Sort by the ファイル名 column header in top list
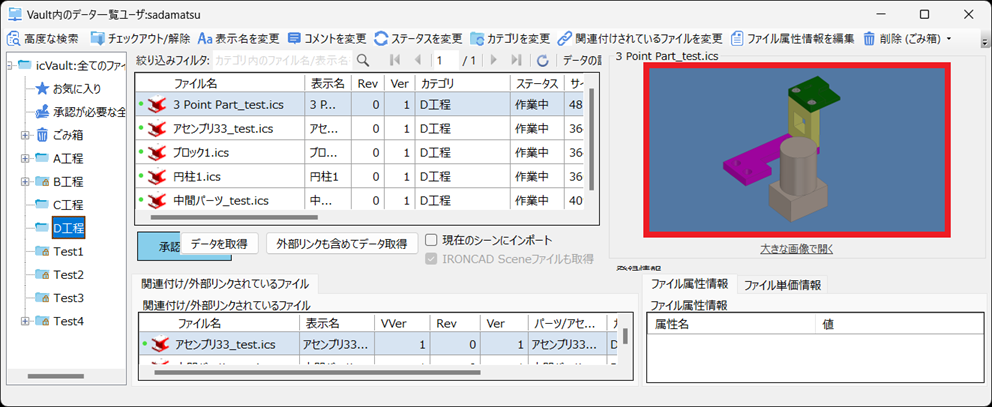The height and width of the screenshot is (407, 992). 219,83
